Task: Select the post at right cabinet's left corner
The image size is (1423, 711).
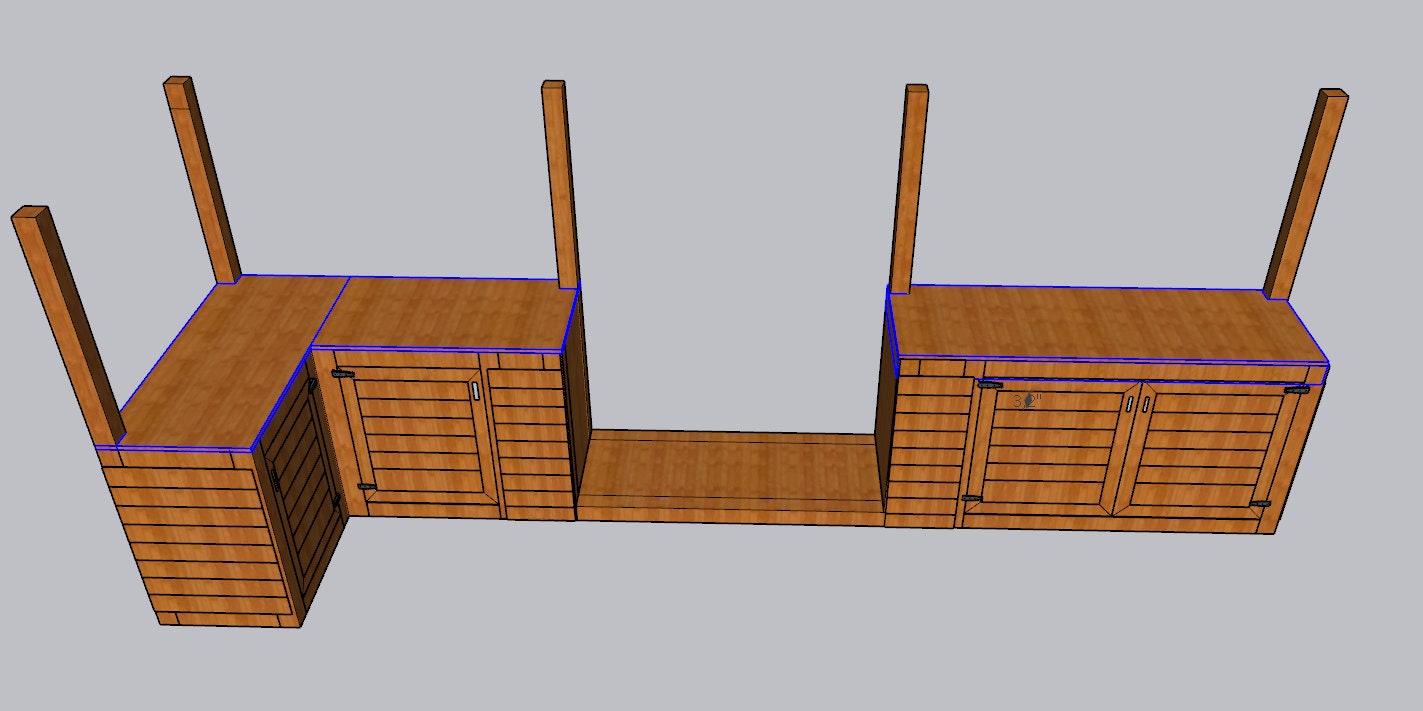Action: 909,189
